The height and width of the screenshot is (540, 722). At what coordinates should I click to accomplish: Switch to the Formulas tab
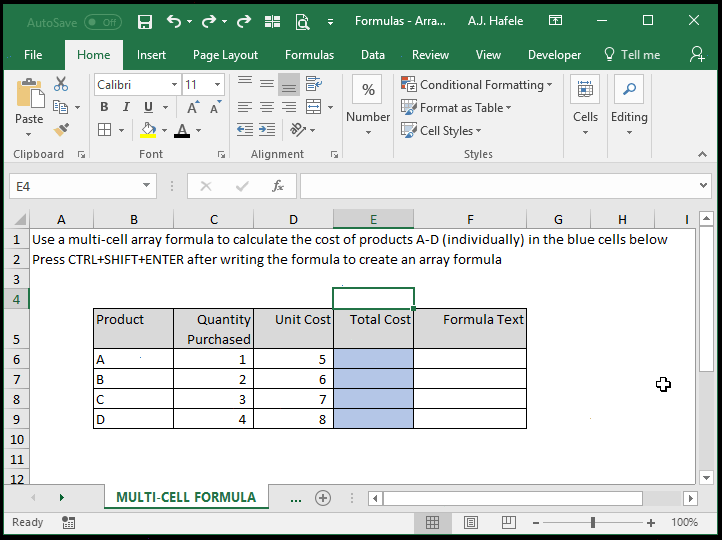[x=309, y=55]
